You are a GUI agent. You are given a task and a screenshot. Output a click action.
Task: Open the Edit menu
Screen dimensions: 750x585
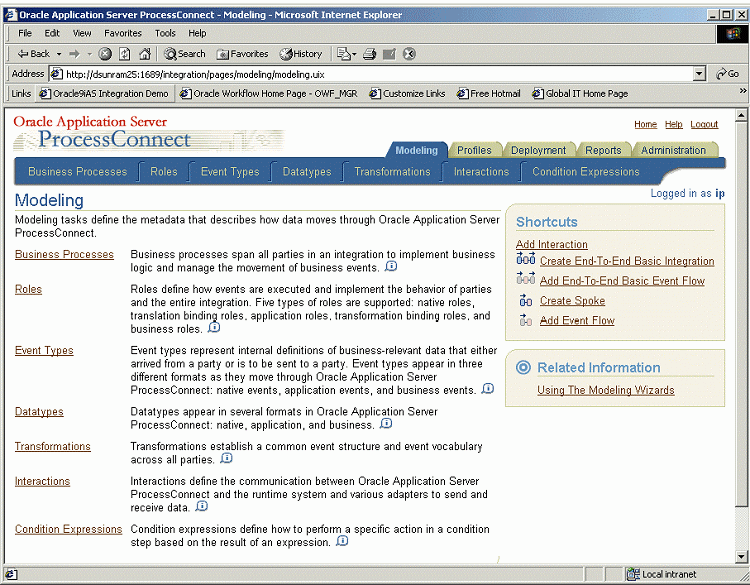coord(52,33)
